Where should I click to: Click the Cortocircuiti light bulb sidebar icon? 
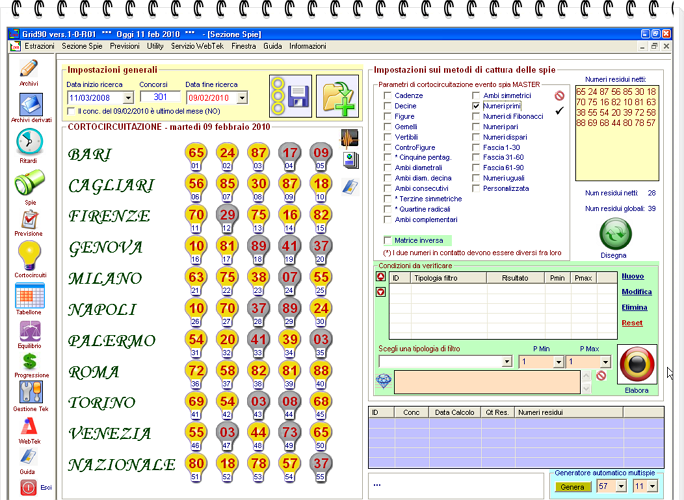(29, 254)
